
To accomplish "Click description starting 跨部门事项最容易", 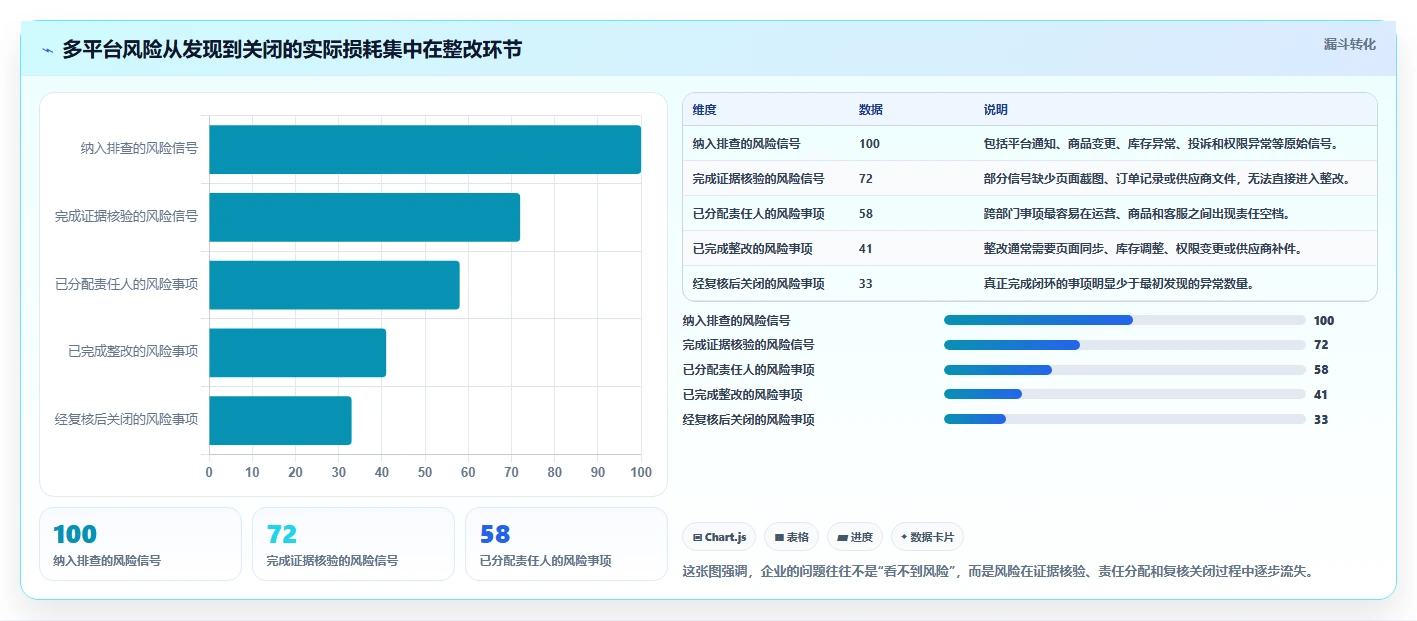I will click(x=1136, y=214).
